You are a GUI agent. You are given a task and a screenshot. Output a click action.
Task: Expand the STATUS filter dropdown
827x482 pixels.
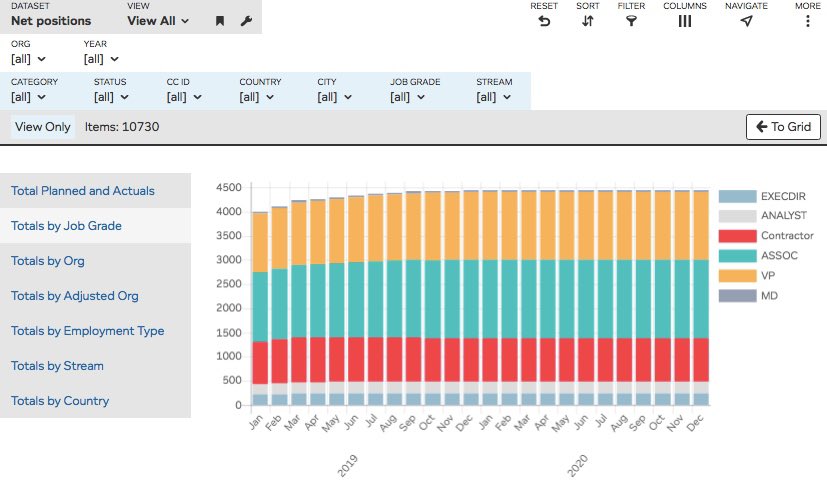[111, 97]
